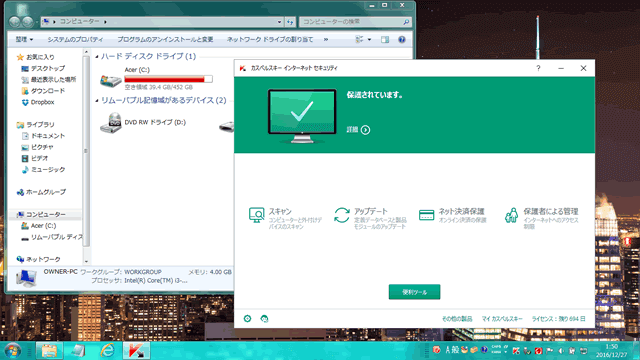Click volume speaker tray icon
Image resolution: width=640 pixels, height=360 pixels.
tap(562, 350)
